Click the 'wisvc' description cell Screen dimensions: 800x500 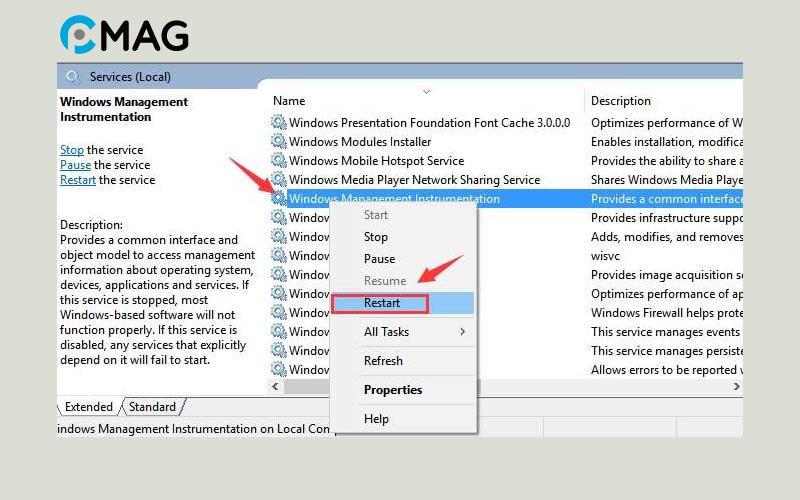point(605,256)
